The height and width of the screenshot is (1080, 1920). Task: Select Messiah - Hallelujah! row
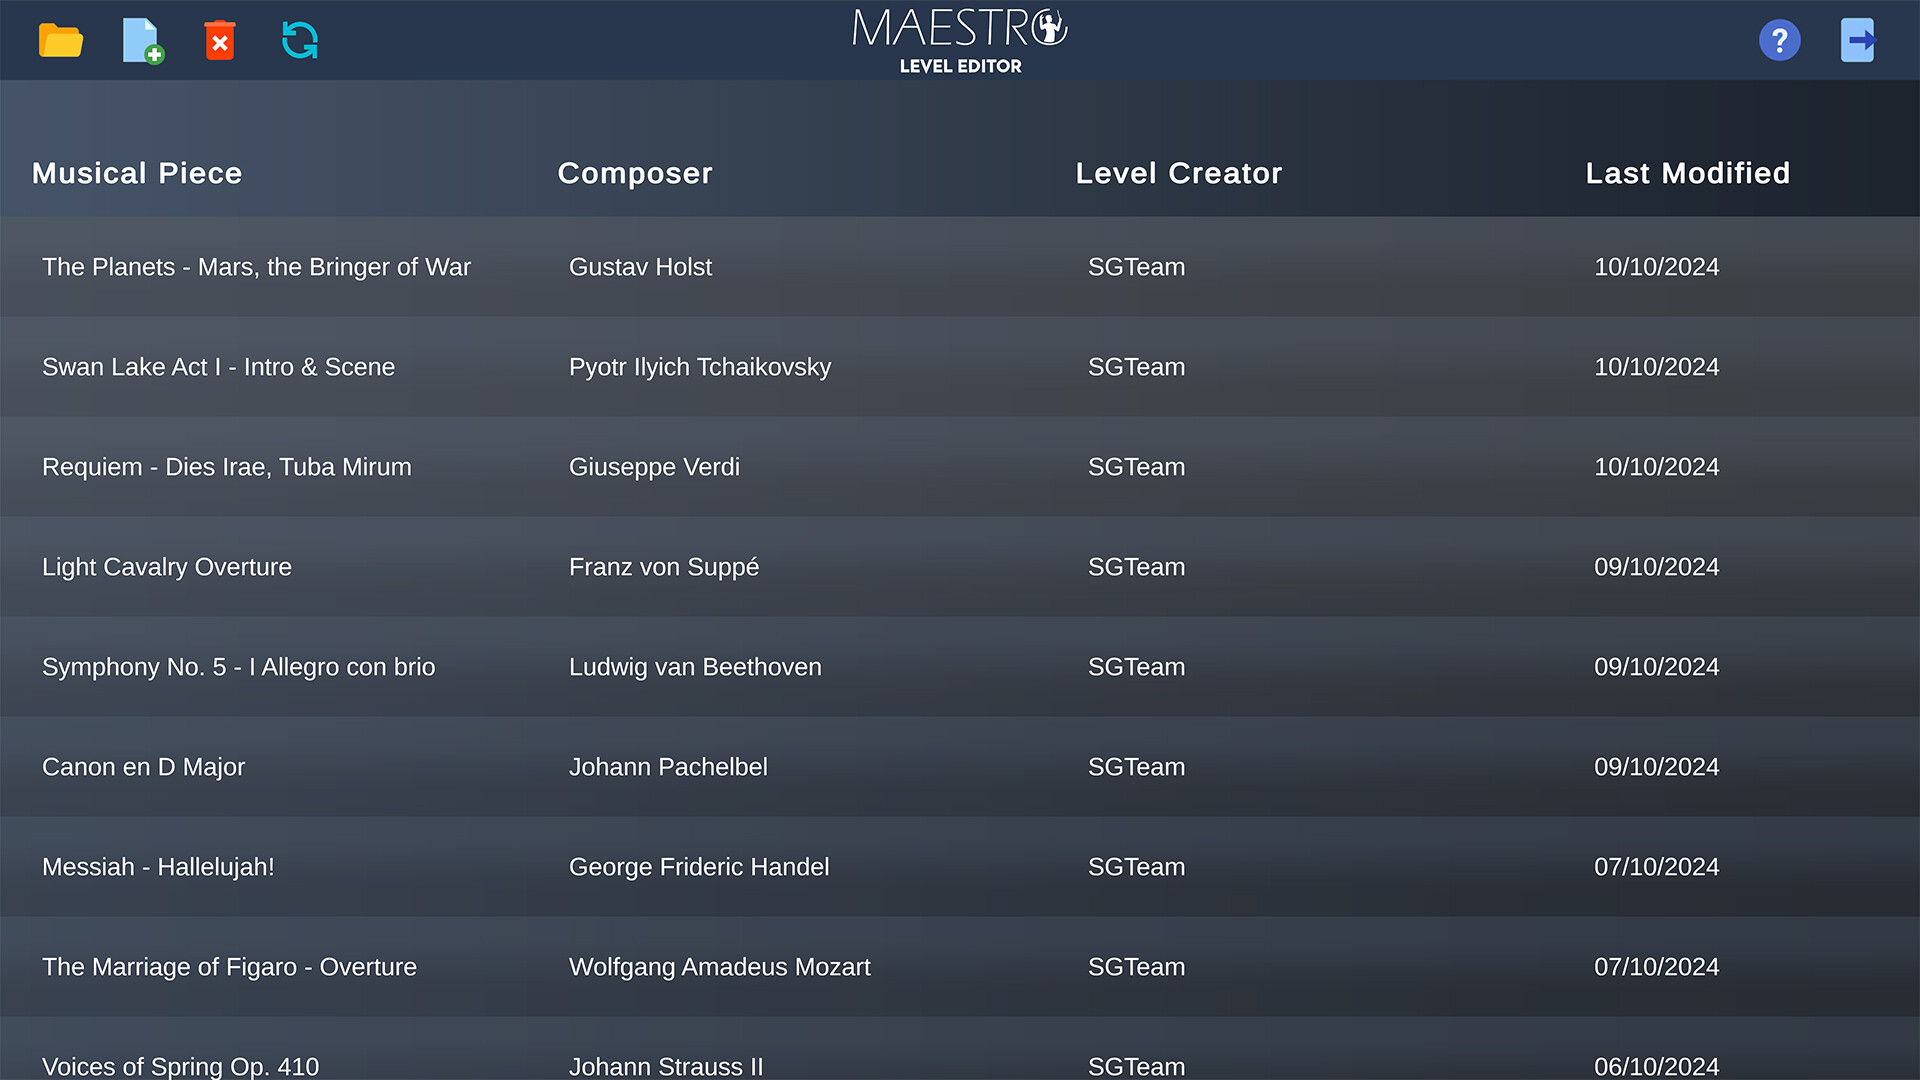tap(158, 867)
